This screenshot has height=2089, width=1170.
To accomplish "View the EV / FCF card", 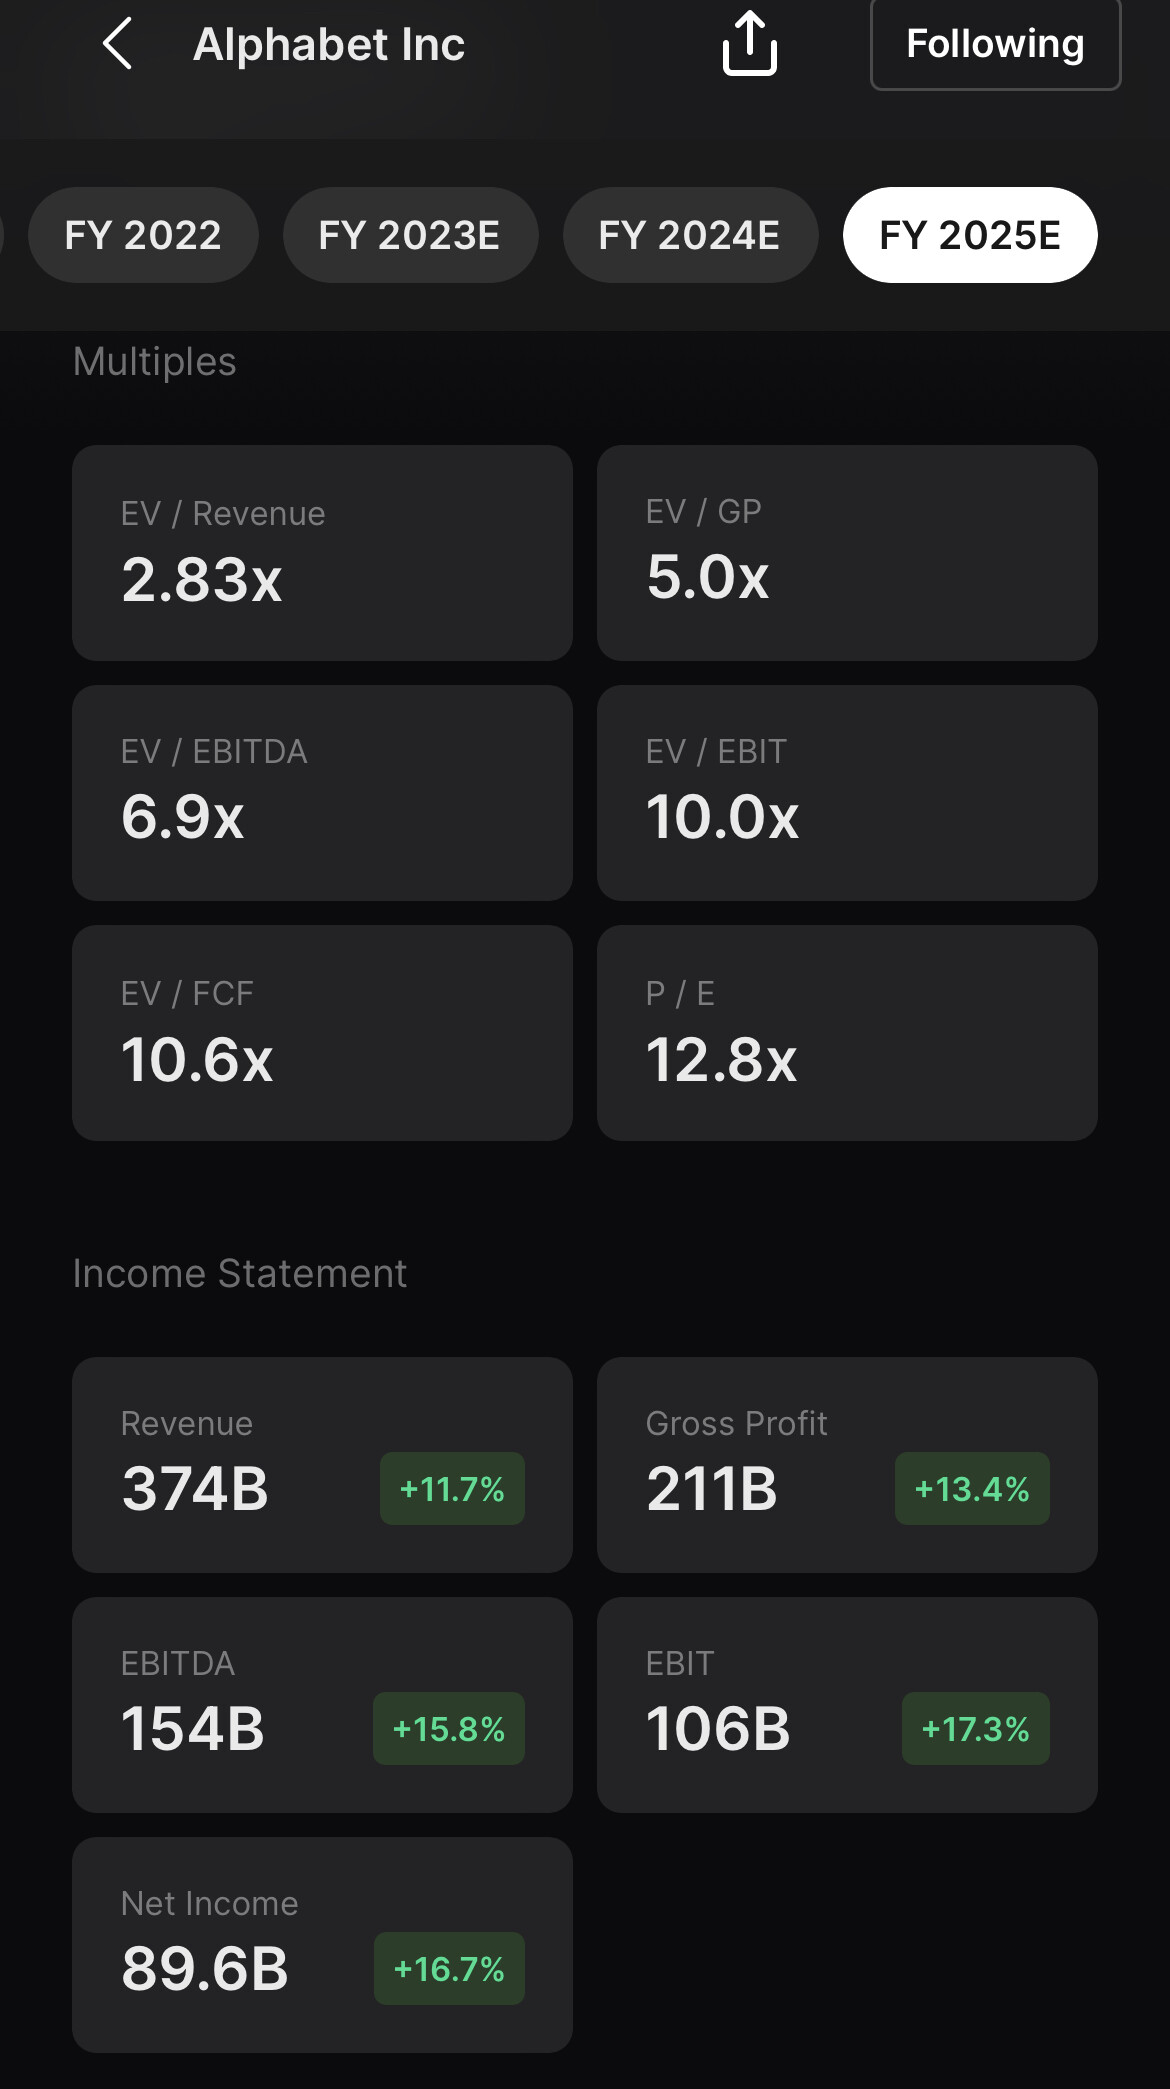I will click(x=322, y=1033).
